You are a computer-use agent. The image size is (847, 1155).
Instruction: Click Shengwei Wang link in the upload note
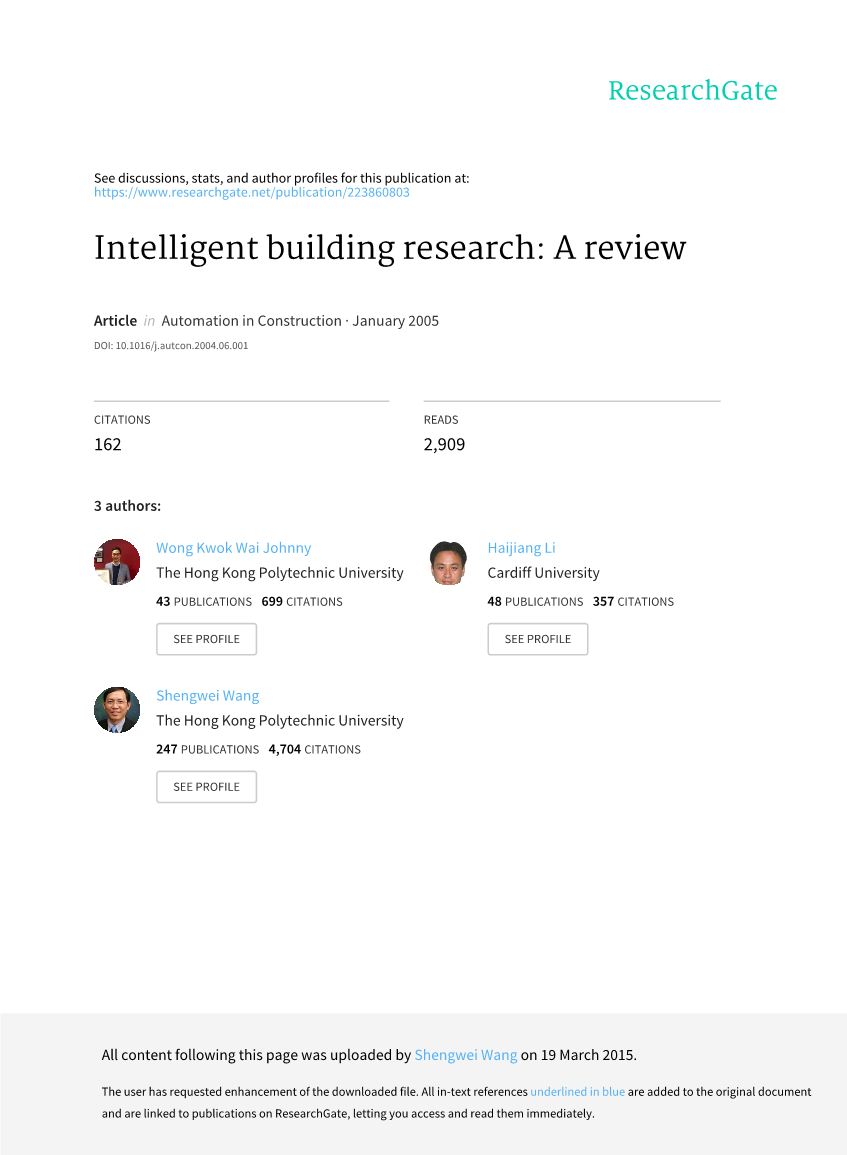click(x=466, y=1055)
